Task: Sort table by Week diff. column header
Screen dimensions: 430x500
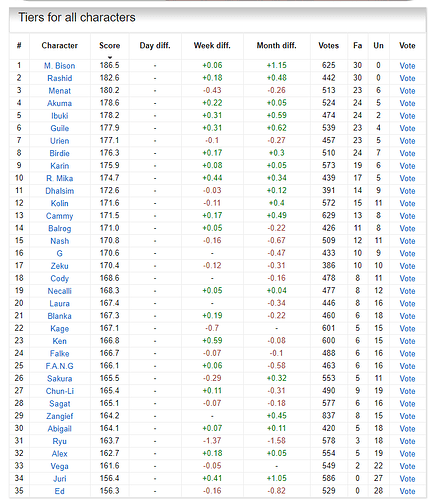Action: (x=212, y=46)
